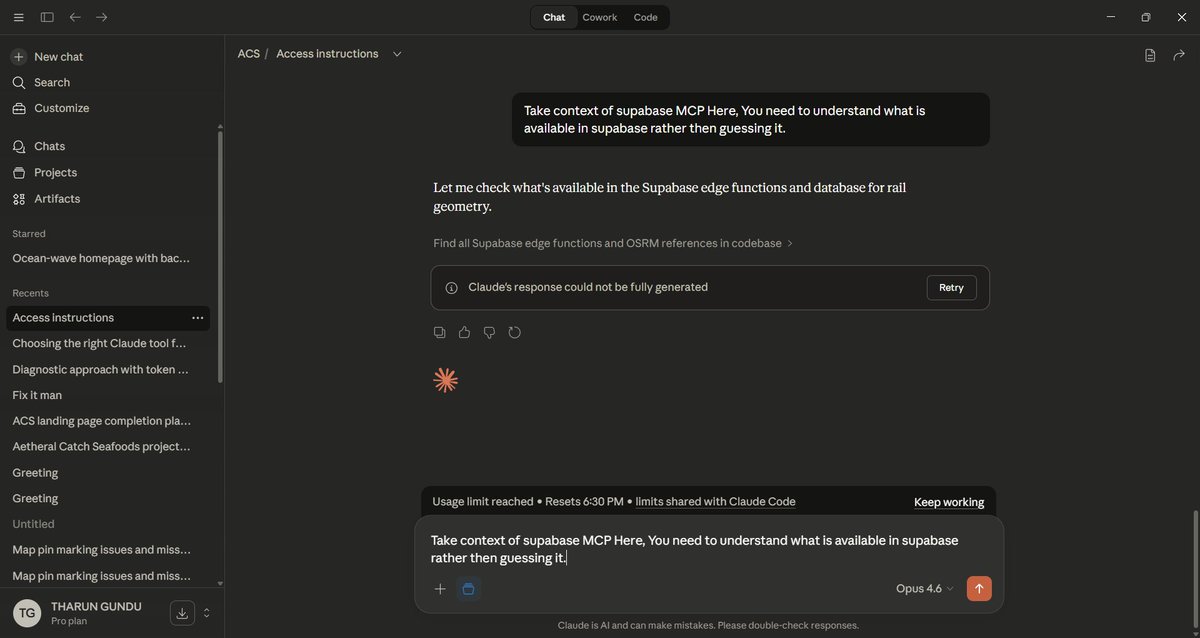
Task: Open the document icon in header
Action: click(1150, 55)
